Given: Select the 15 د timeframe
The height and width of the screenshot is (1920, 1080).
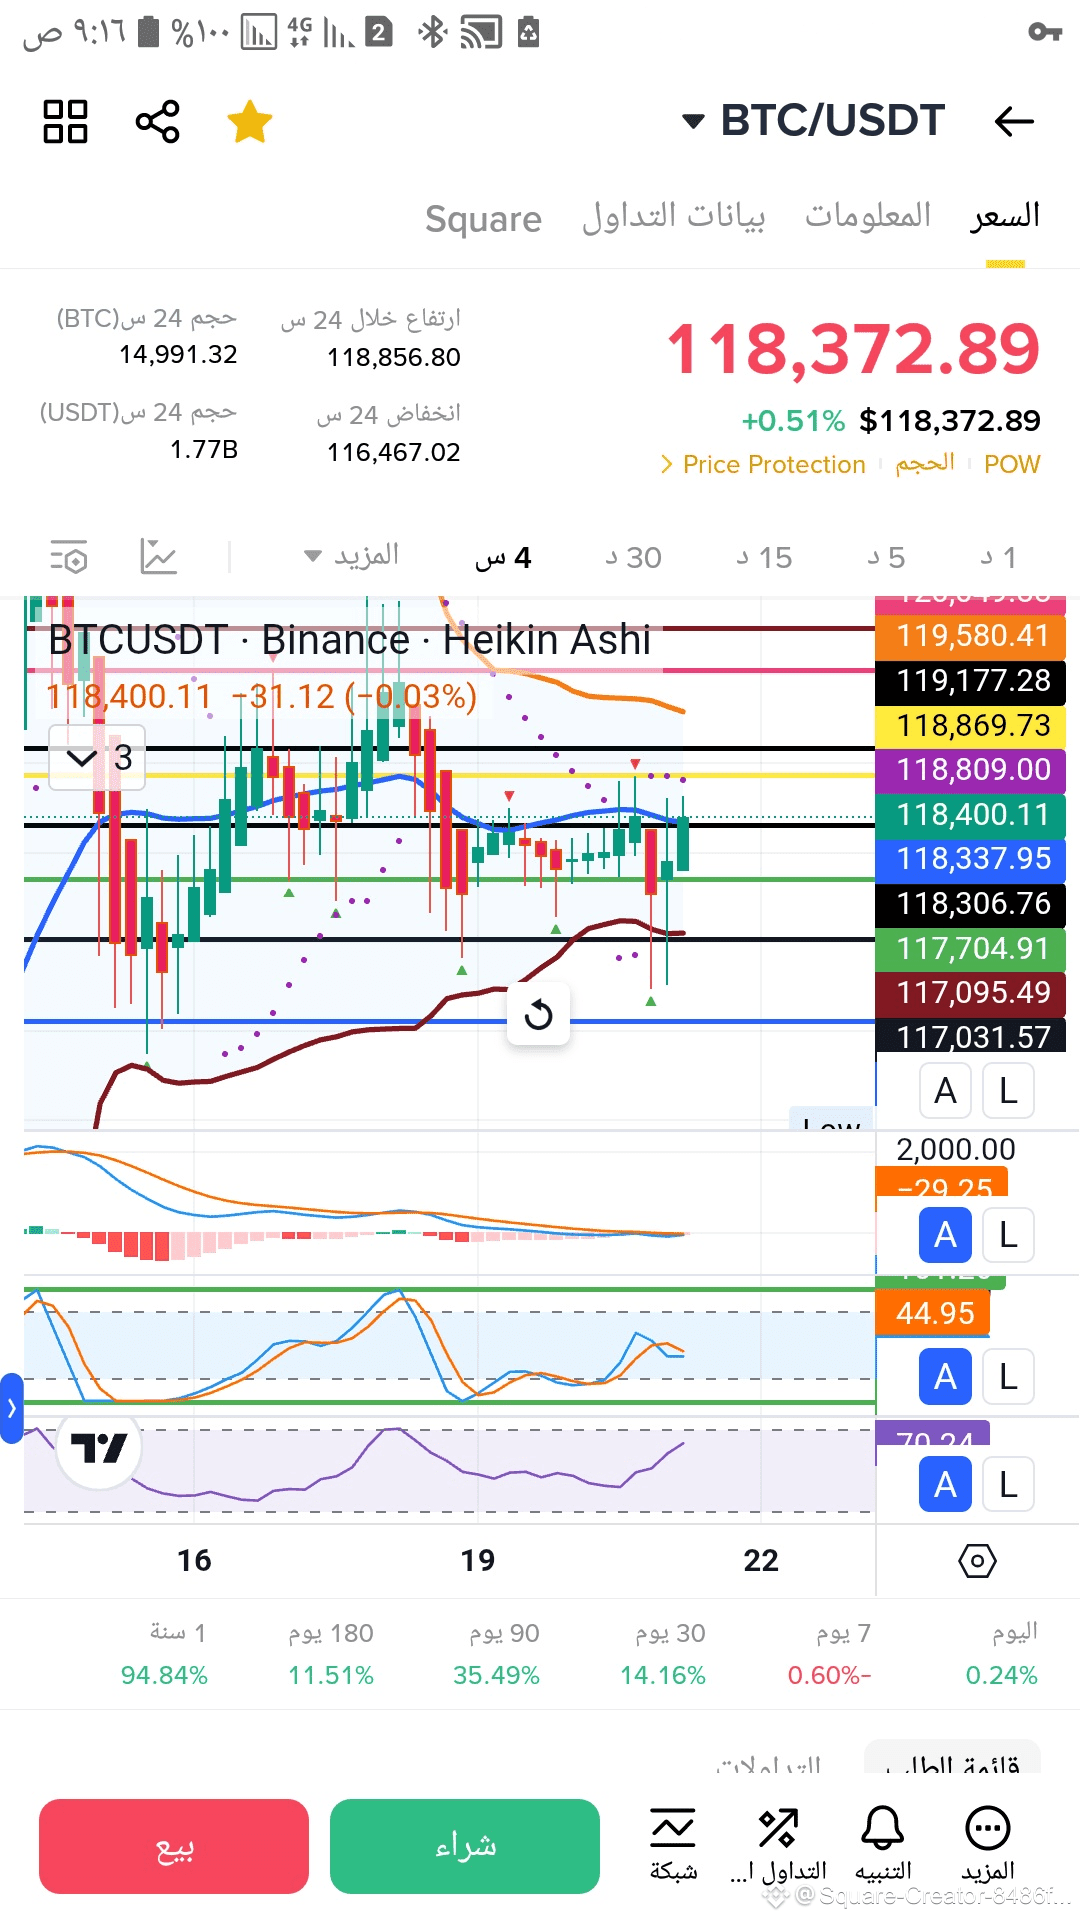Looking at the screenshot, I should 765,557.
